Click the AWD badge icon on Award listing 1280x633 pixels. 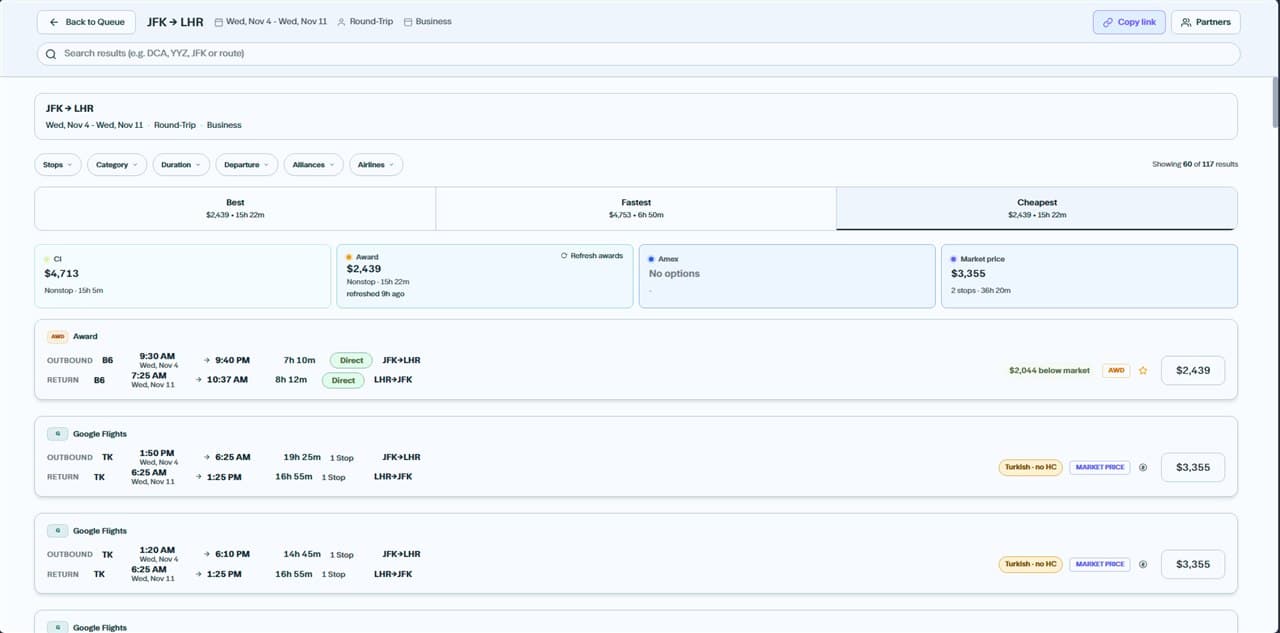pos(57,337)
